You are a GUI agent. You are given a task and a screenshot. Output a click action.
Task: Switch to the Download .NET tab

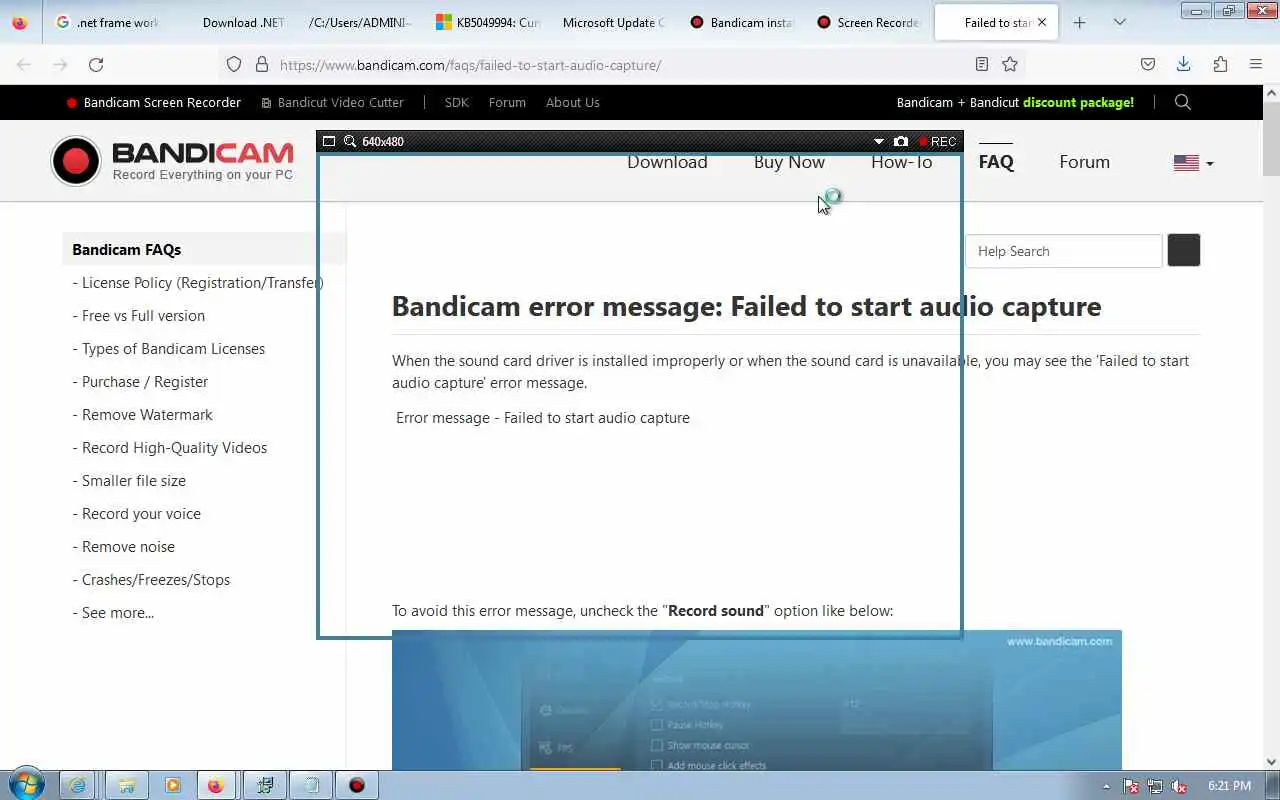tap(234, 22)
